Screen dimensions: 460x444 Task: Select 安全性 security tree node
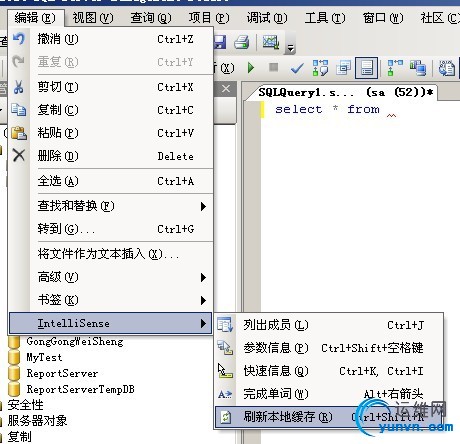click(x=25, y=405)
